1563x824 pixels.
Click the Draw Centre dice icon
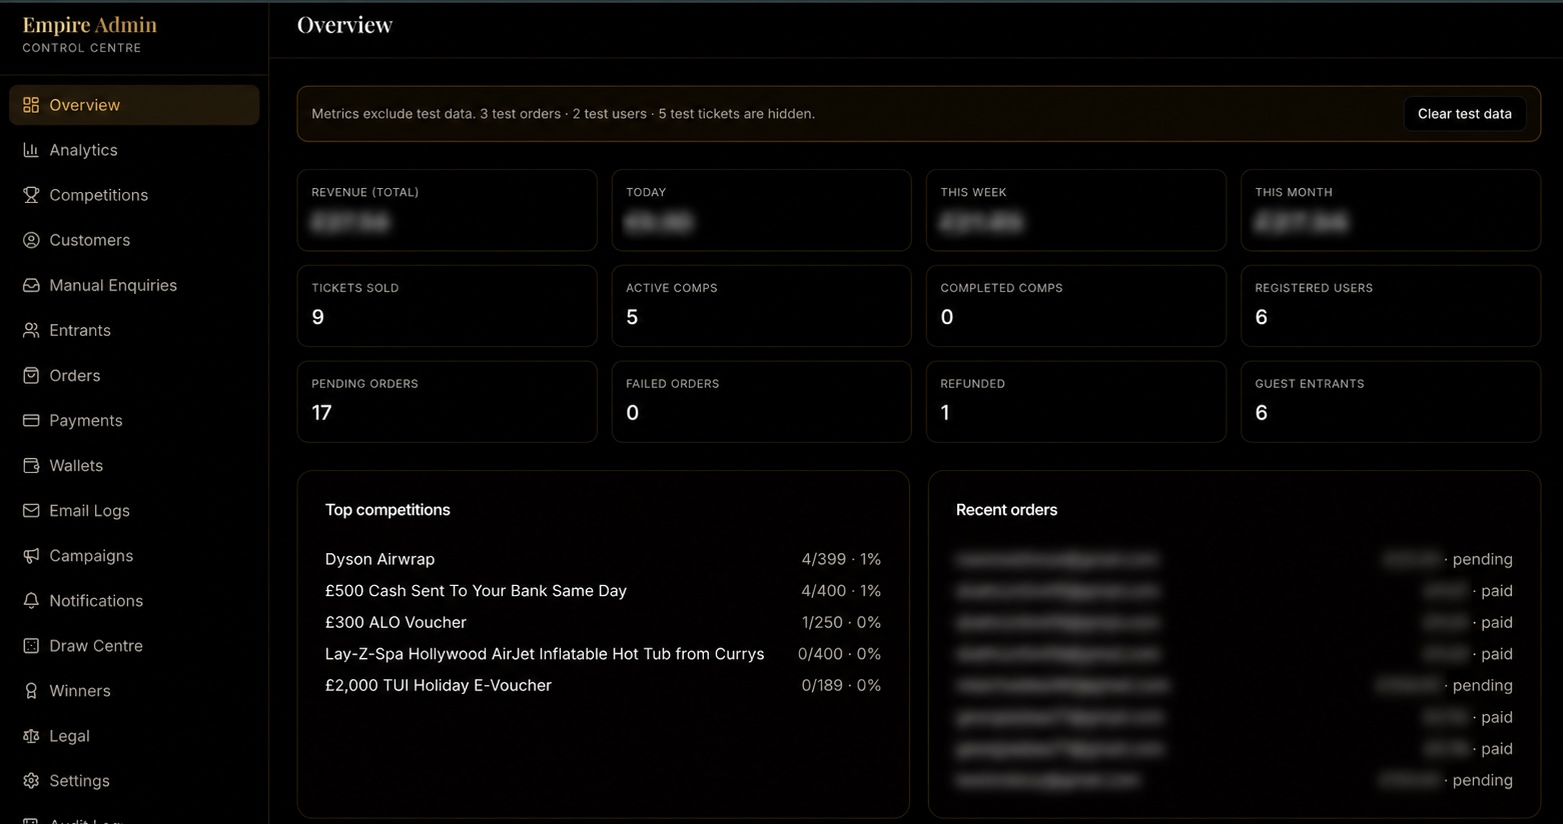[x=31, y=645]
